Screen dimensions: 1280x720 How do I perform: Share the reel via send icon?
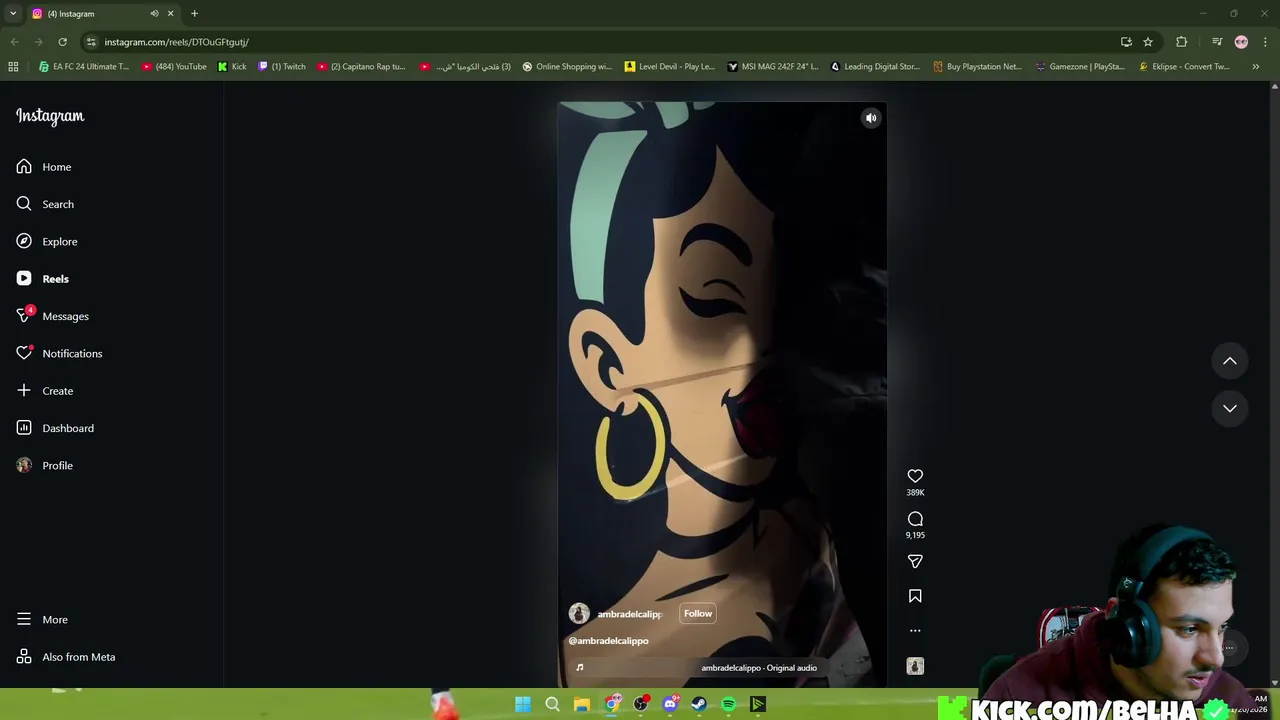click(915, 561)
